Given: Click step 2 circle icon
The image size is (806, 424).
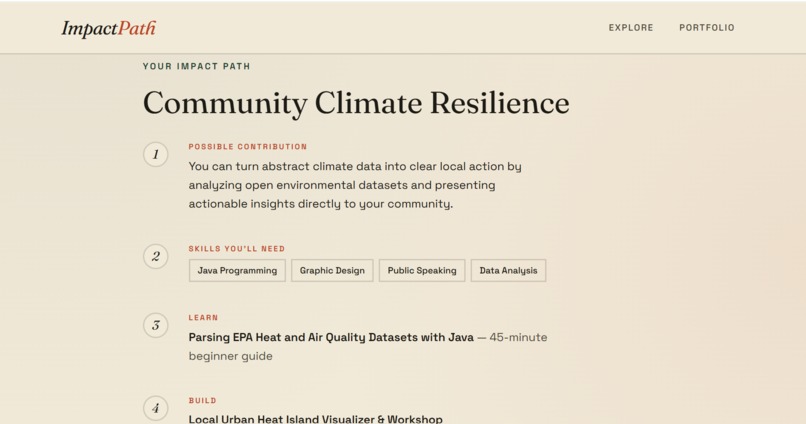Looking at the screenshot, I should (x=156, y=256).
